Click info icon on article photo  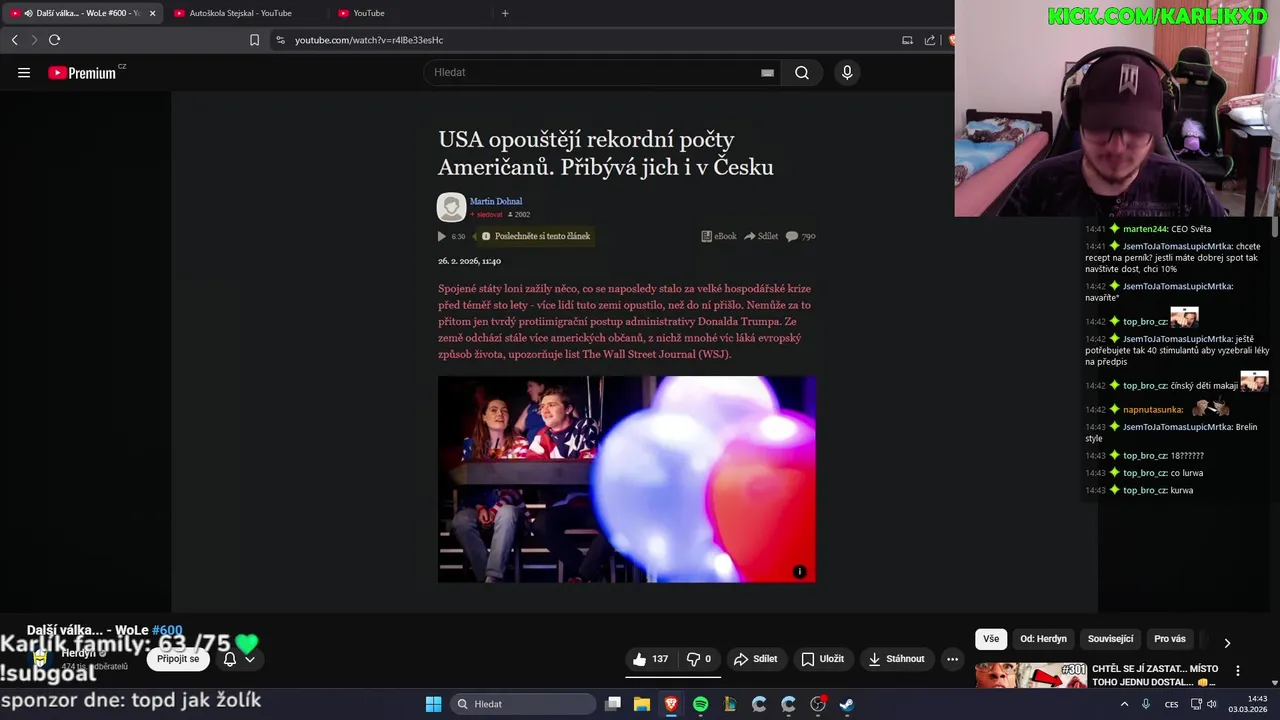pos(799,572)
